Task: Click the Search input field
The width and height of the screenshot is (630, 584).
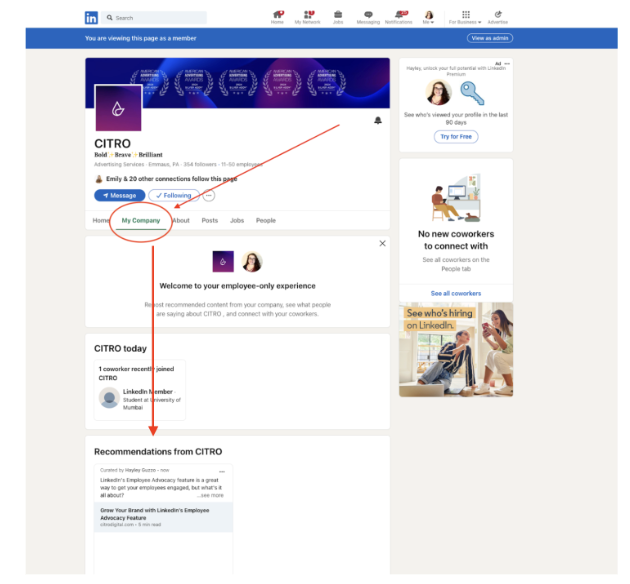Action: click(154, 18)
